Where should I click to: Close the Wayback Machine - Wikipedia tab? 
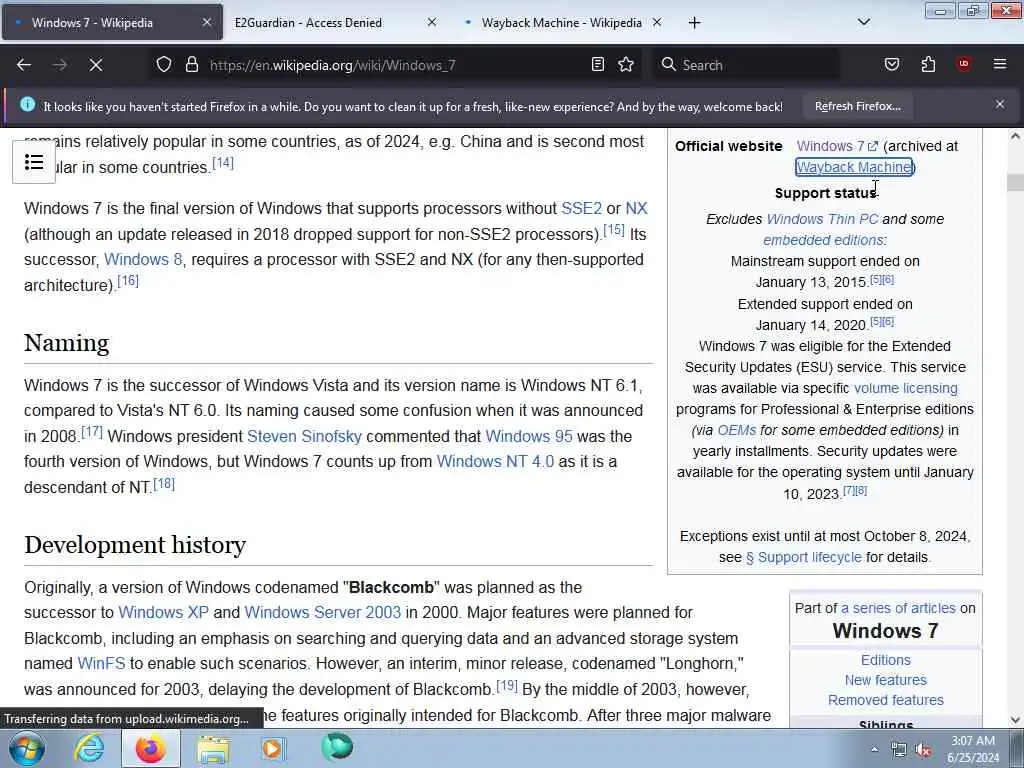pyautogui.click(x=657, y=22)
